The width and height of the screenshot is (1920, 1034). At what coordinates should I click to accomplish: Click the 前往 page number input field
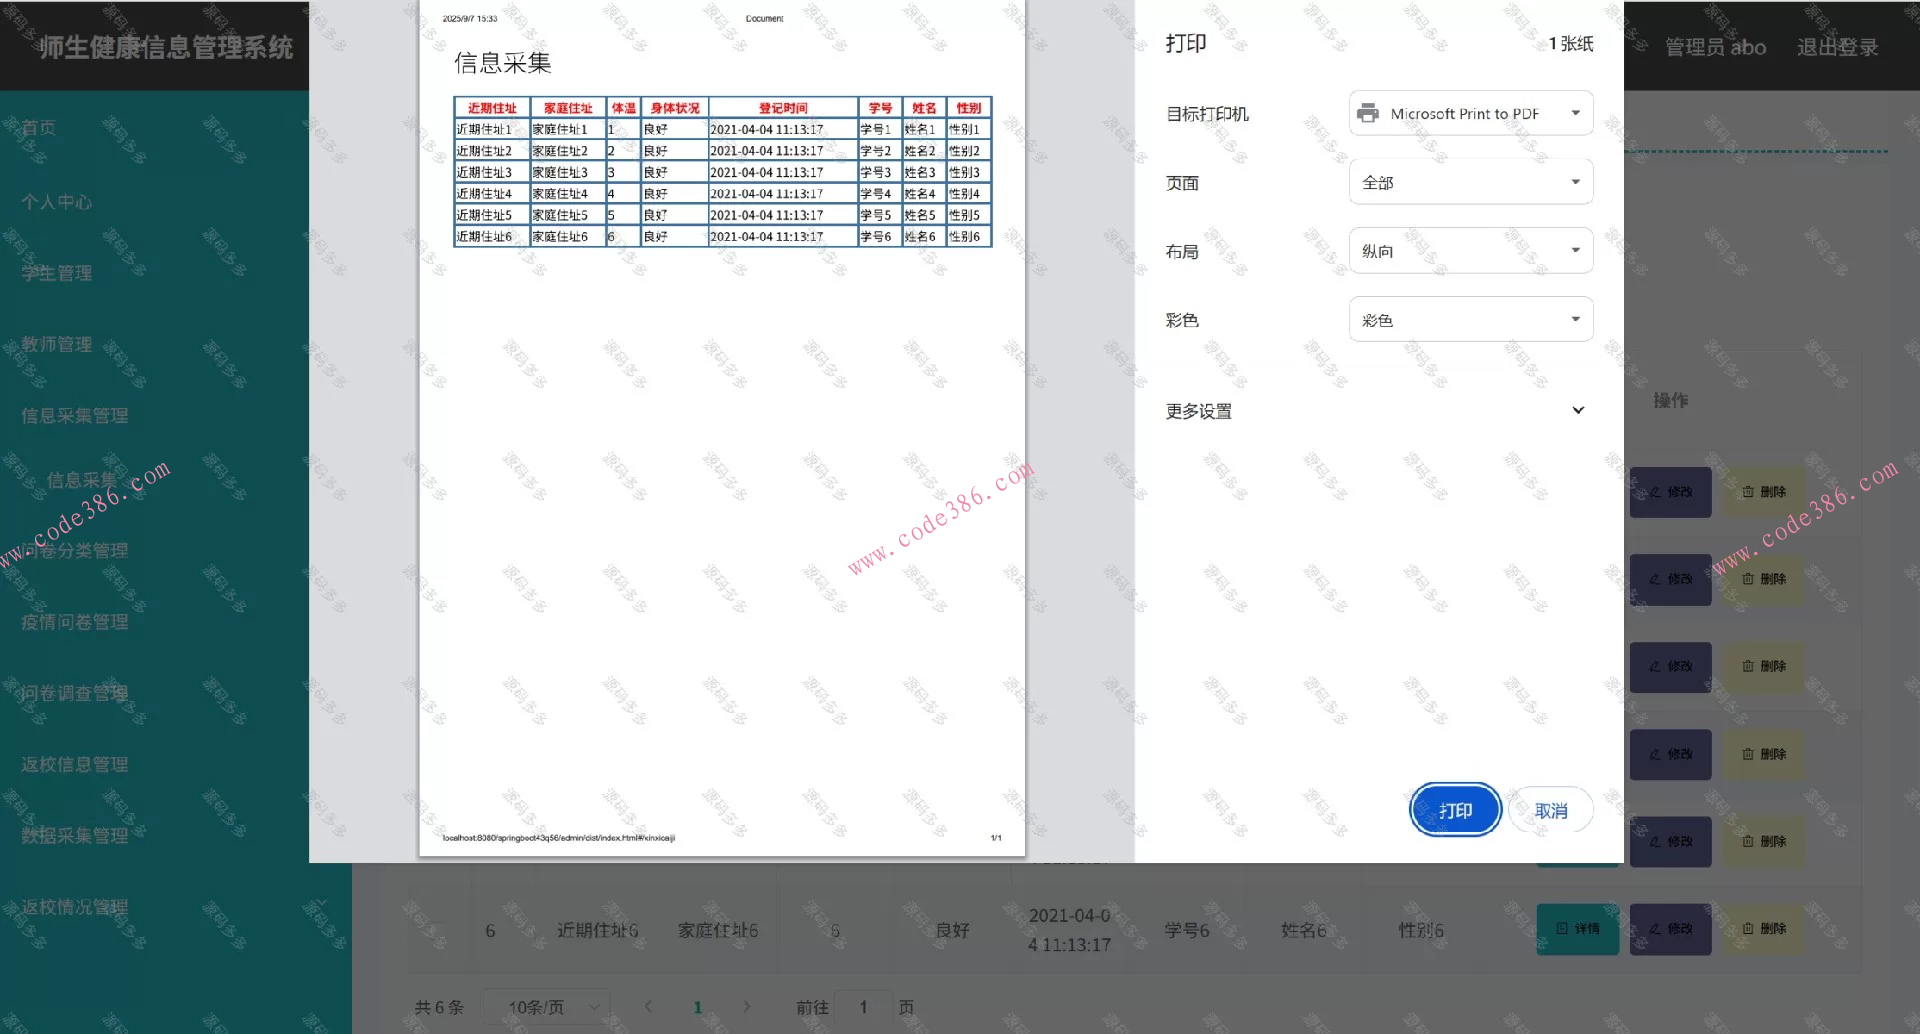point(862,1007)
